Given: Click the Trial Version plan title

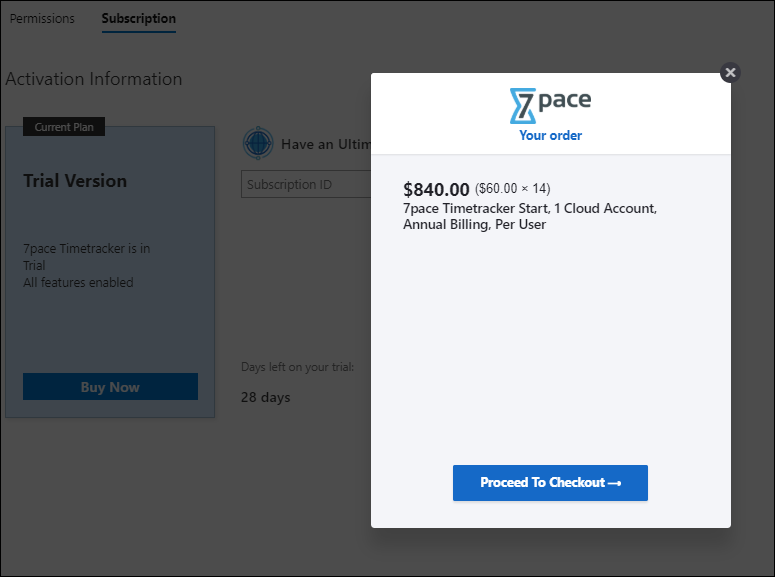Looking at the screenshot, I should [x=75, y=181].
